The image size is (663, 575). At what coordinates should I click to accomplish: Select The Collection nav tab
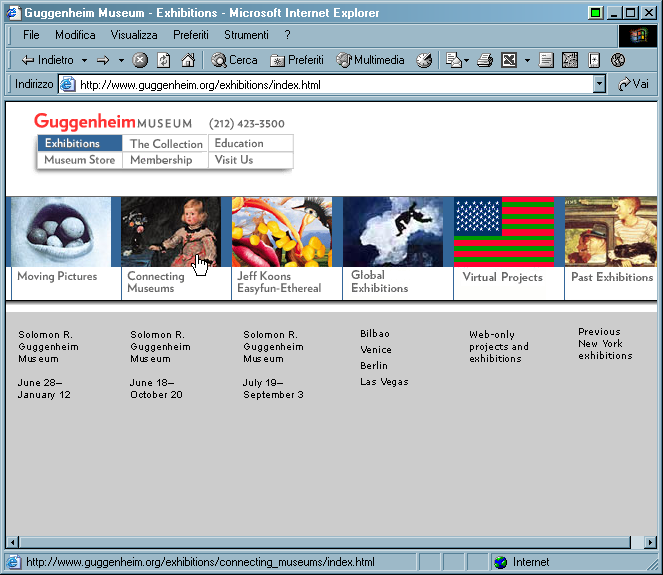click(x=166, y=144)
